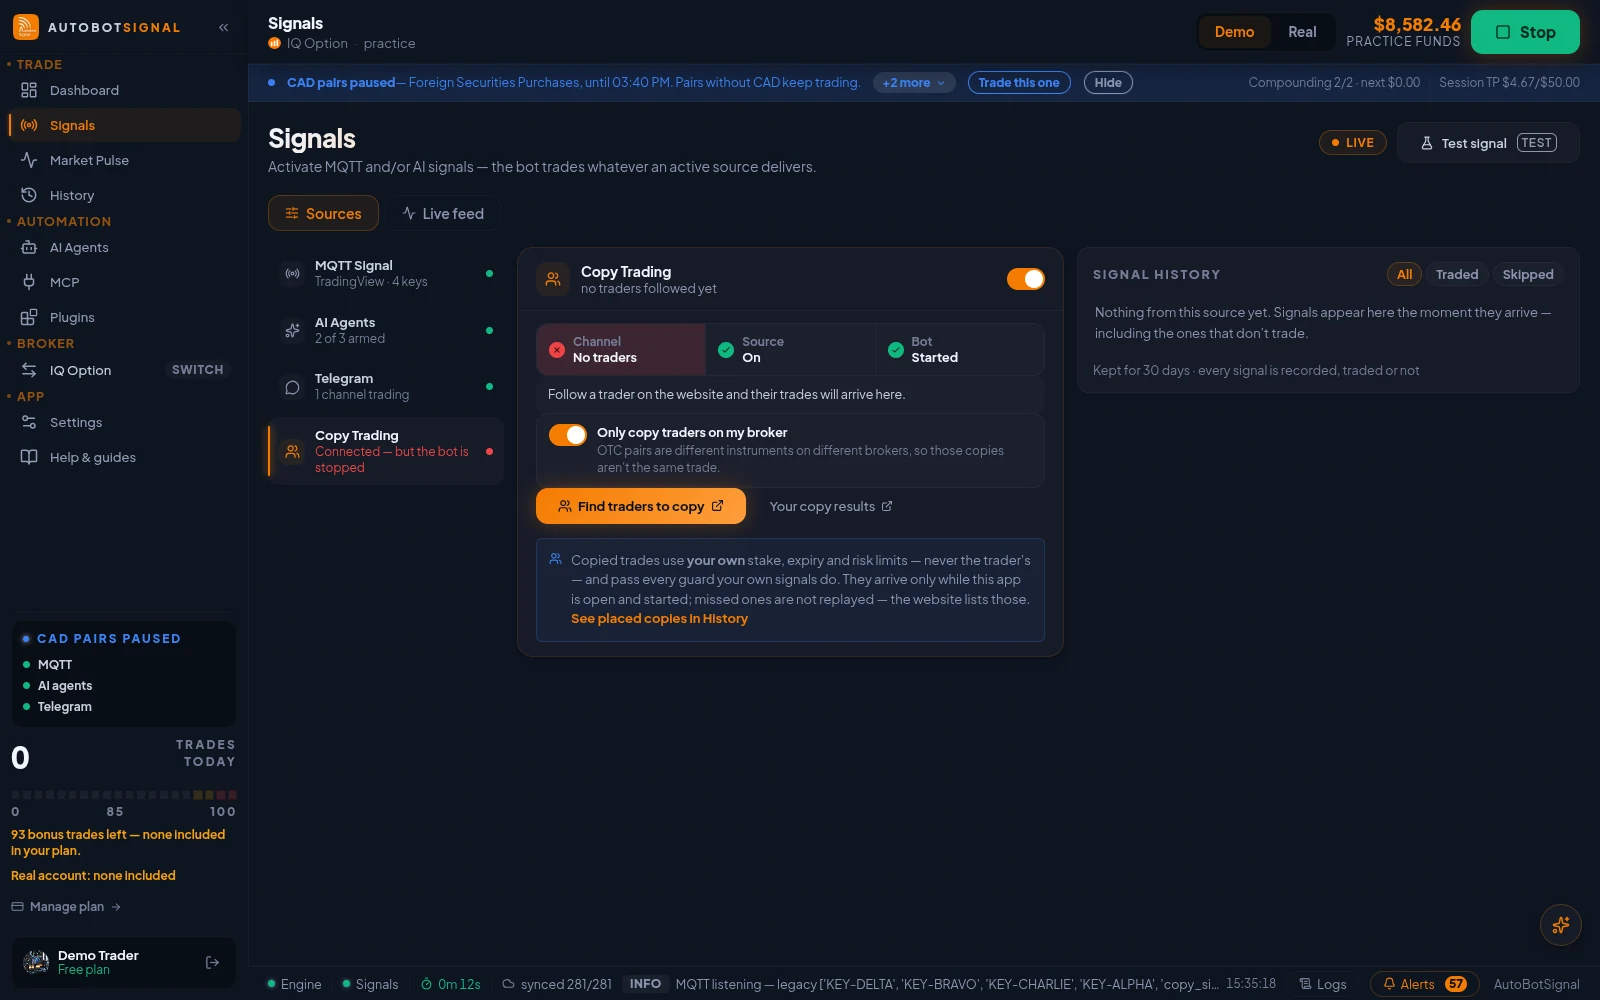Open Alerts showing 57 notifications
Image resolution: width=1600 pixels, height=1000 pixels.
(1424, 984)
